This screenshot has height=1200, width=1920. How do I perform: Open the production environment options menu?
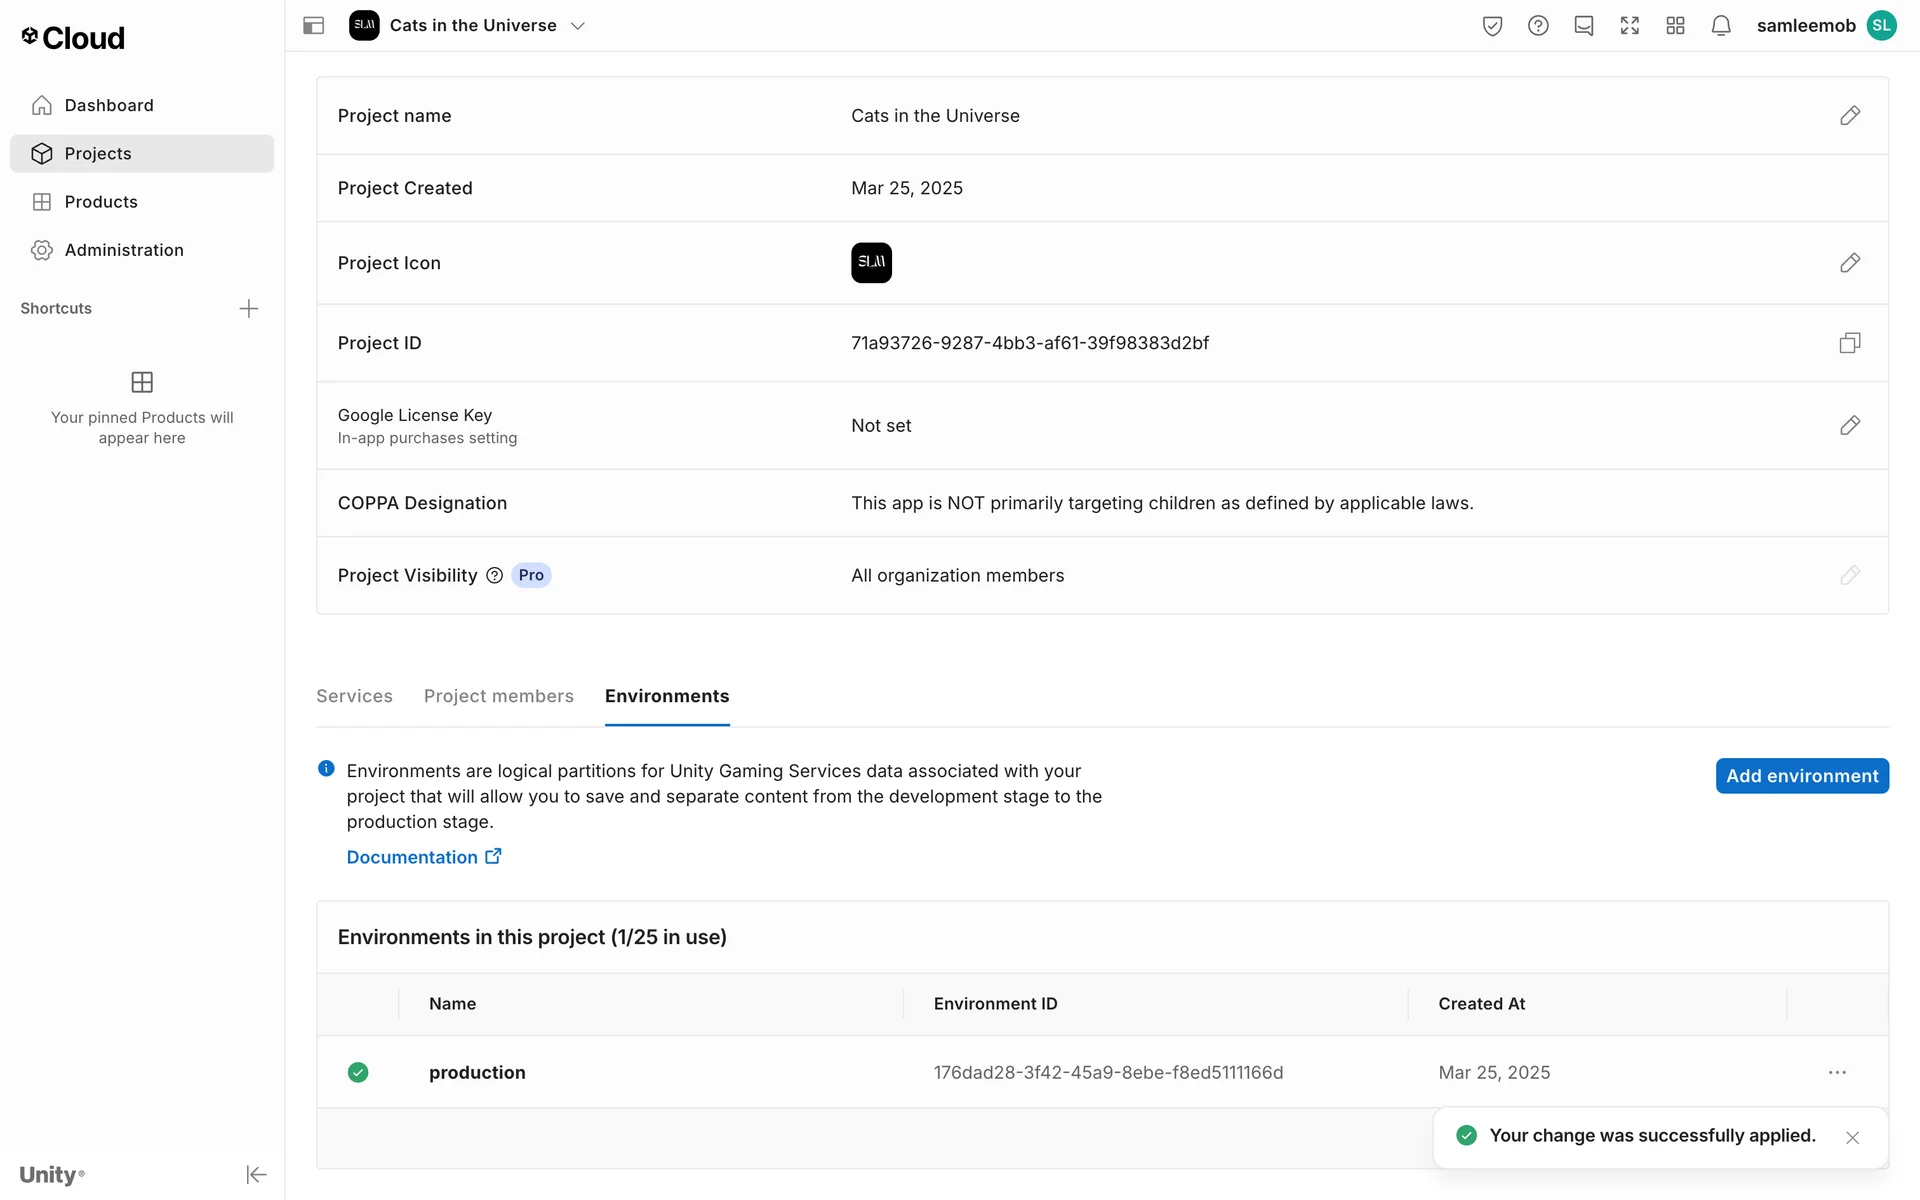pyautogui.click(x=1837, y=1072)
